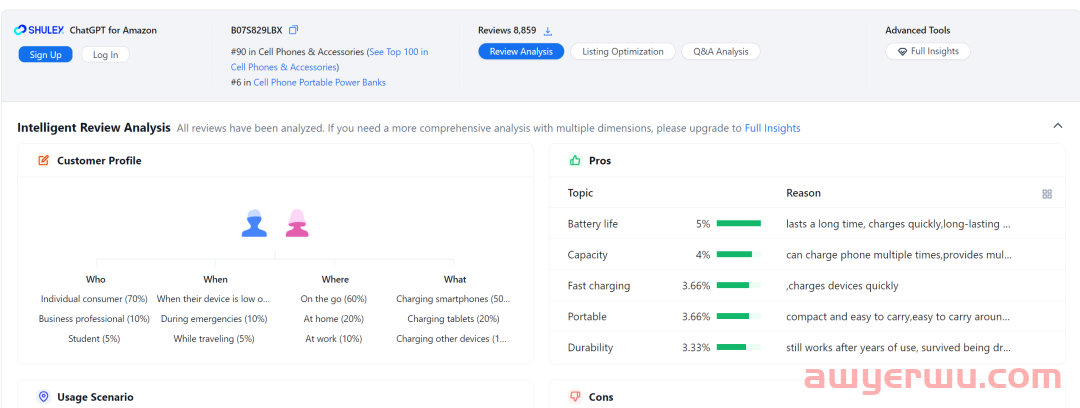Click Student (5%) entry
The width and height of the screenshot is (1080, 408).
pyautogui.click(x=96, y=338)
